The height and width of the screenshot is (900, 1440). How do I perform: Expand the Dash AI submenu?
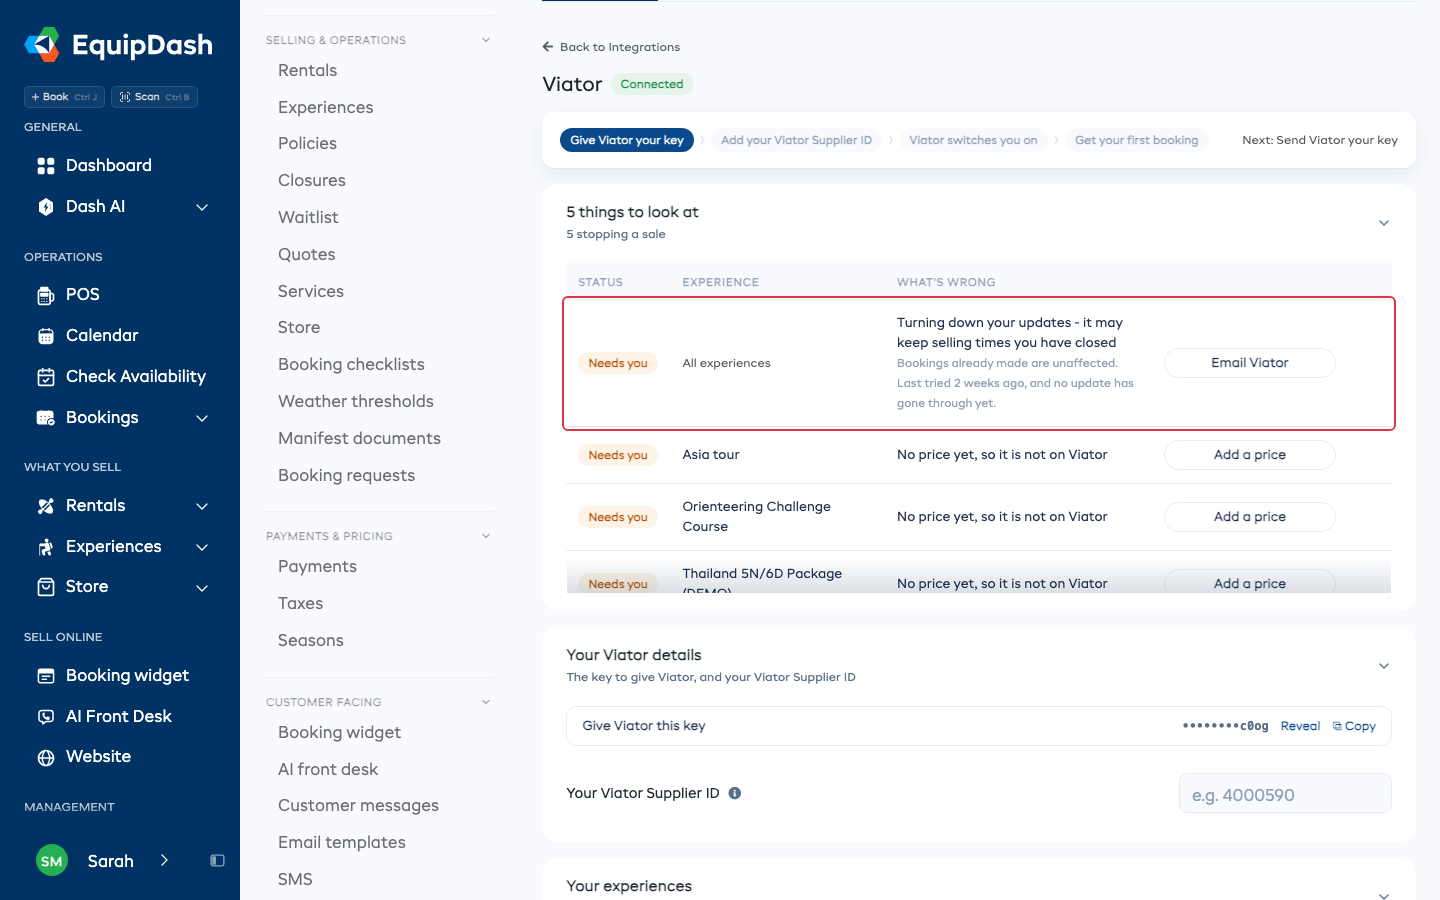202,207
